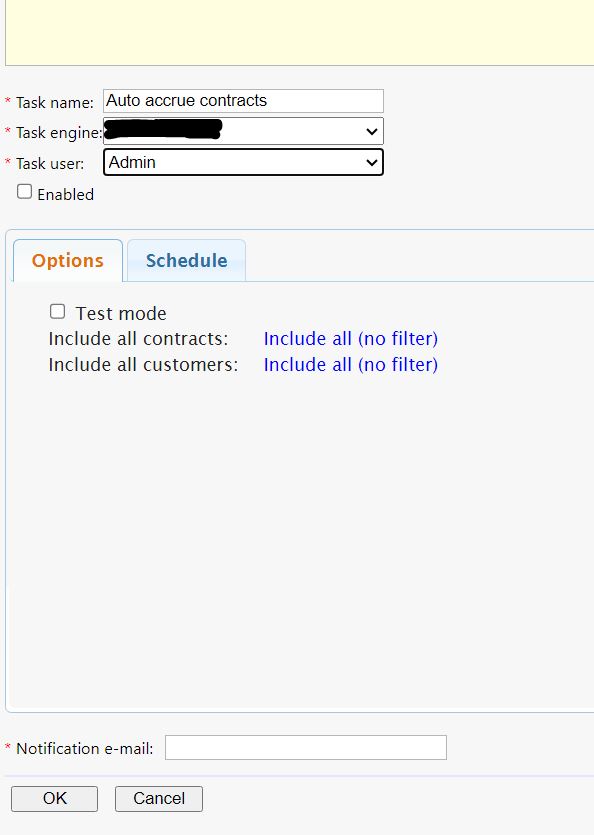Screen dimensions: 594x835
Task: Open contracts filter Include all link
Action: [x=351, y=339]
